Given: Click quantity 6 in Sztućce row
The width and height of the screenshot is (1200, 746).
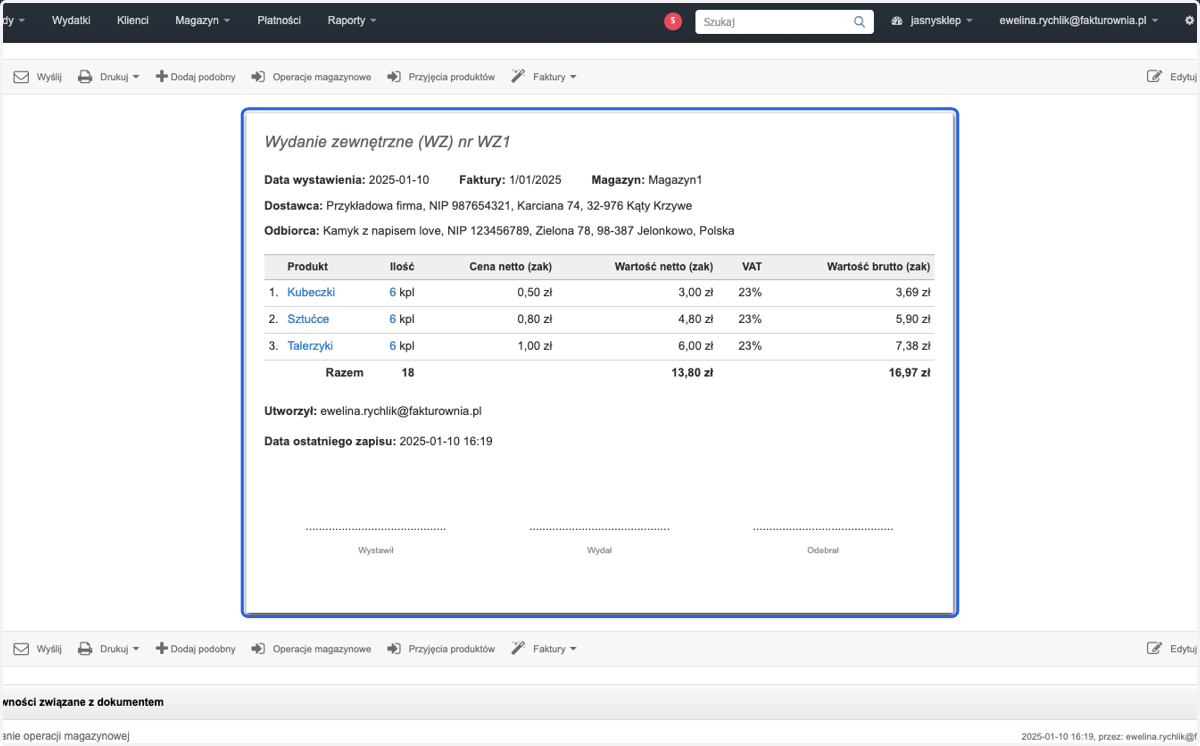Looking at the screenshot, I should (393, 319).
